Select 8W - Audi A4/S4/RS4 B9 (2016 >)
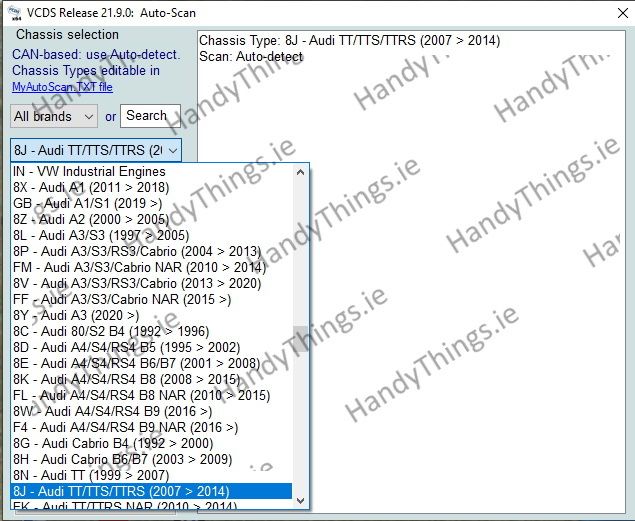 [151, 411]
